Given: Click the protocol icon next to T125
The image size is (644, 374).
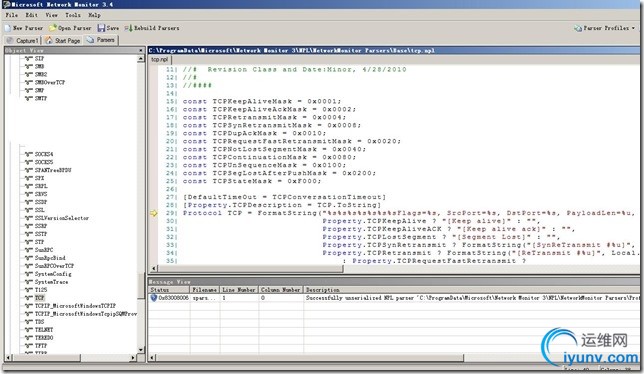Looking at the screenshot, I should (29, 290).
